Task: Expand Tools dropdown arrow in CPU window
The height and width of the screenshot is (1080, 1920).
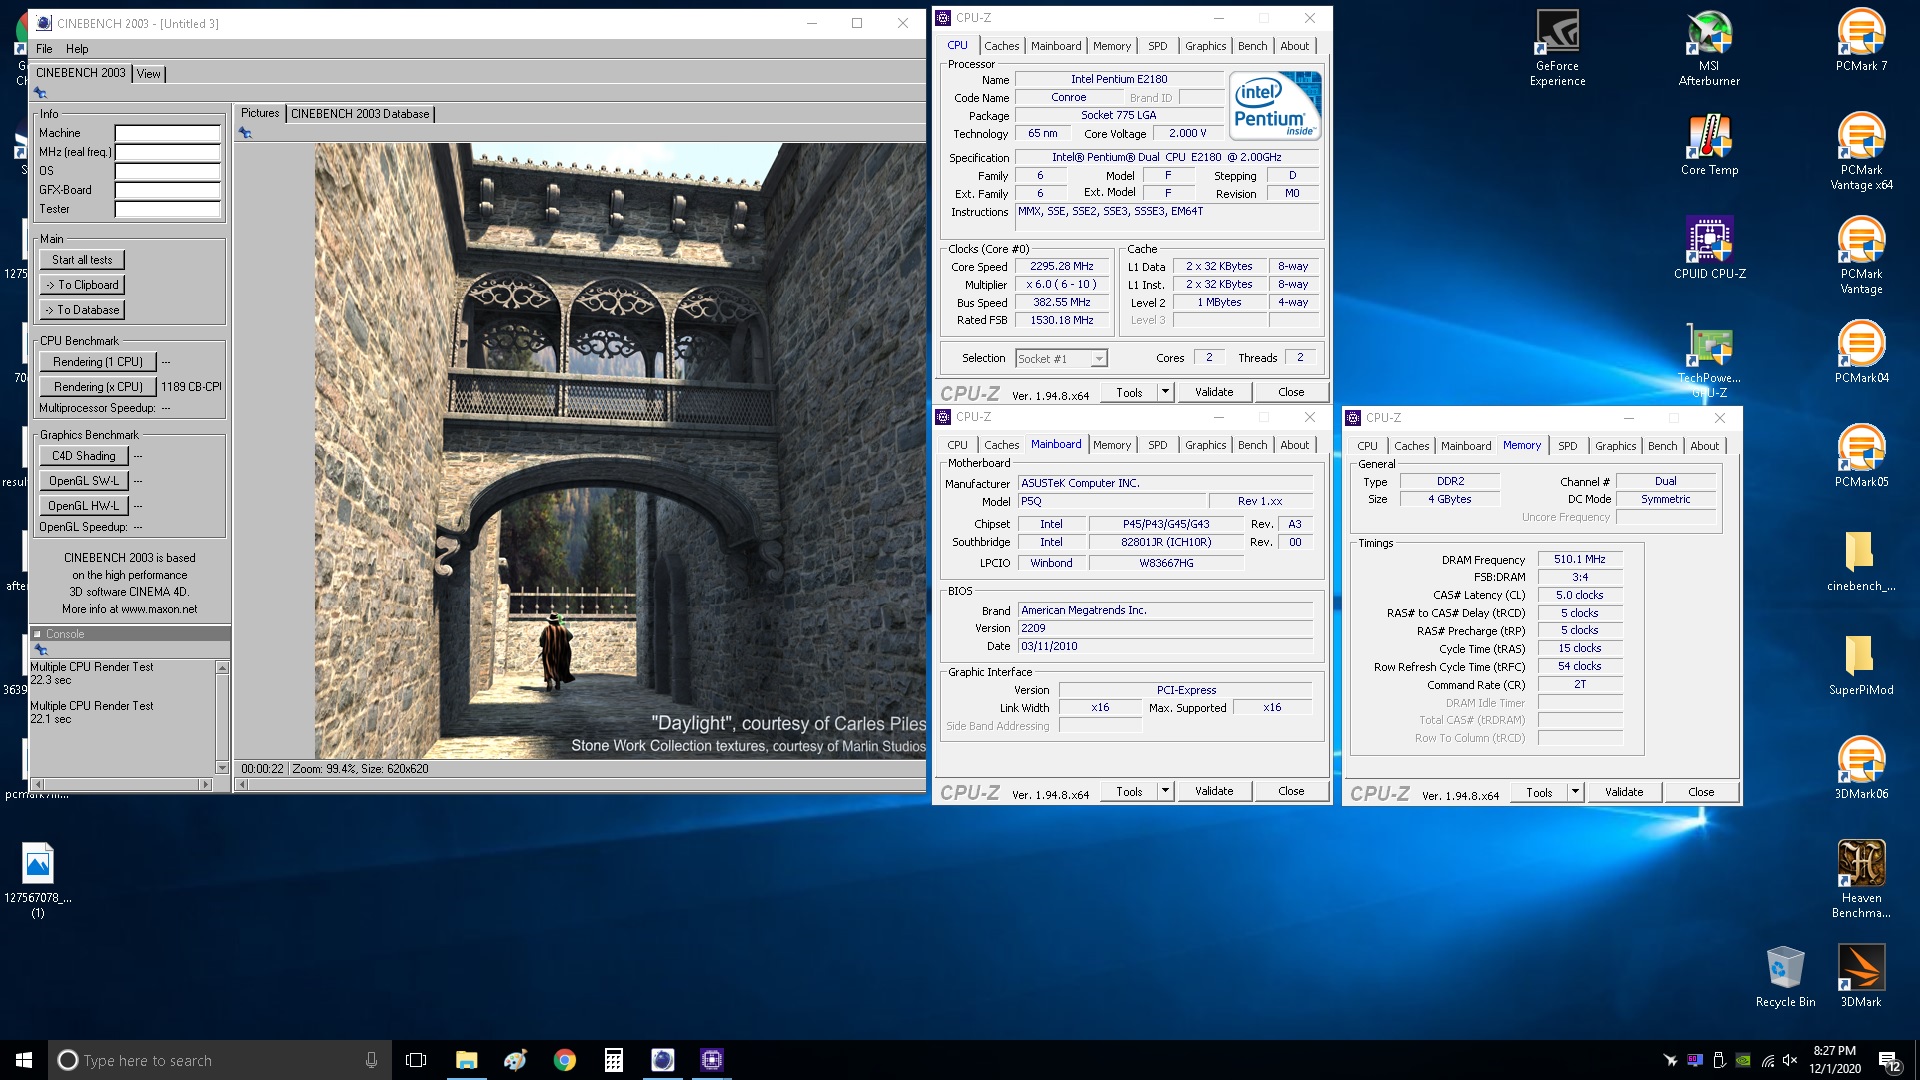Action: coord(1165,392)
